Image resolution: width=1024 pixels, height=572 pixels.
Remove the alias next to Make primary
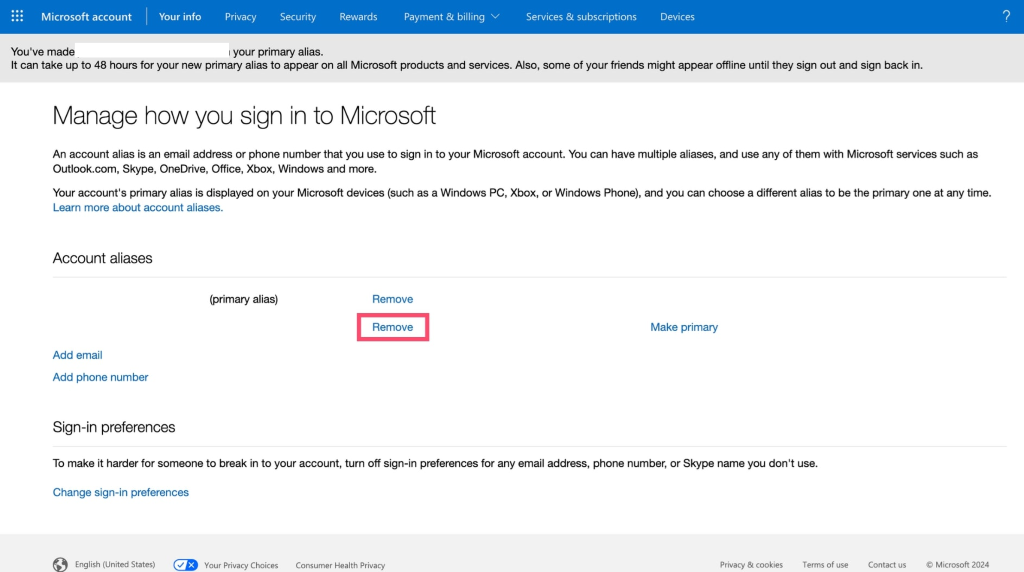[x=392, y=327]
